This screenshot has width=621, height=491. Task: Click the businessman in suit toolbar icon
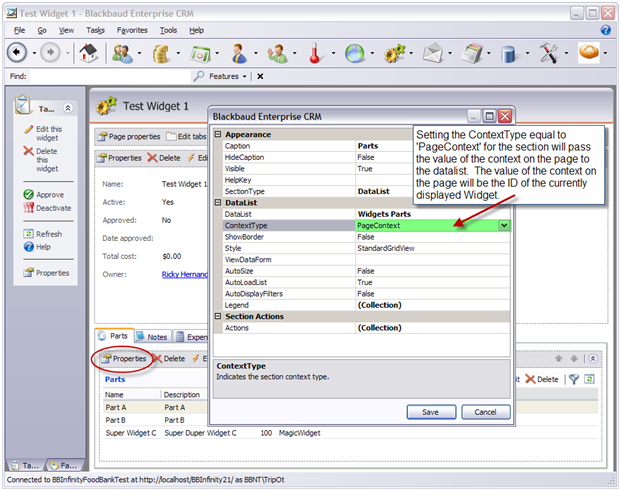click(x=239, y=53)
